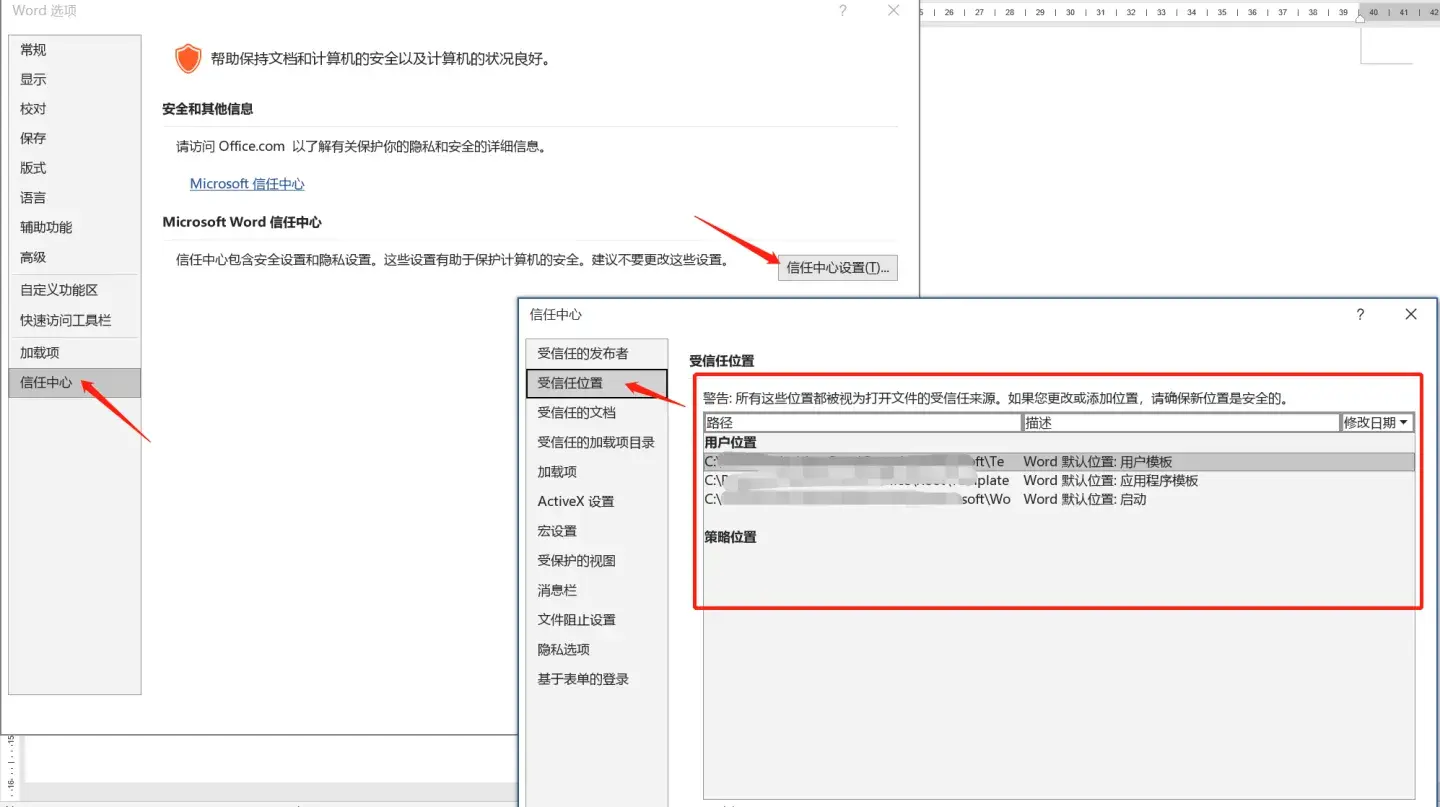Click the help icon in 信任中心 dialog
The height and width of the screenshot is (807, 1440).
pyautogui.click(x=1360, y=314)
